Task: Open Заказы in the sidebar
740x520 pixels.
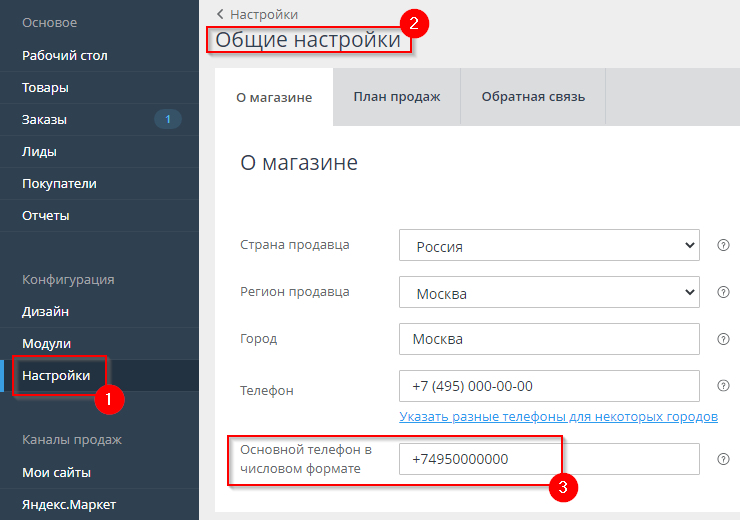Action: (45, 120)
